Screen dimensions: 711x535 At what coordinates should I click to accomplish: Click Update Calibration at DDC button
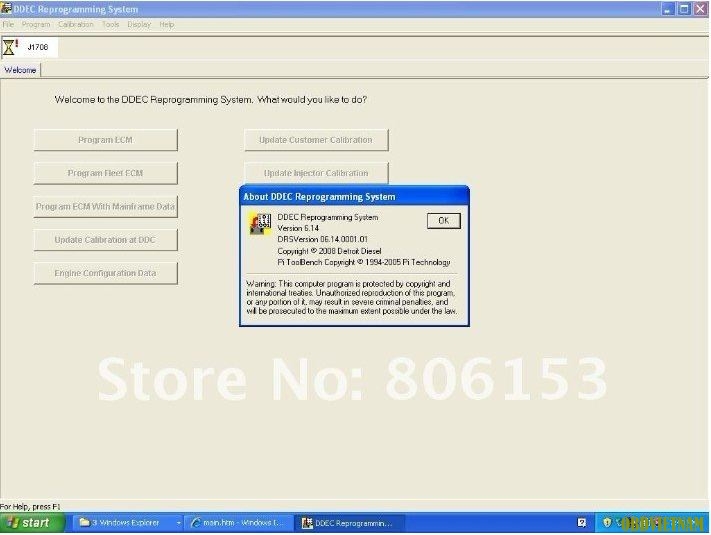click(106, 240)
